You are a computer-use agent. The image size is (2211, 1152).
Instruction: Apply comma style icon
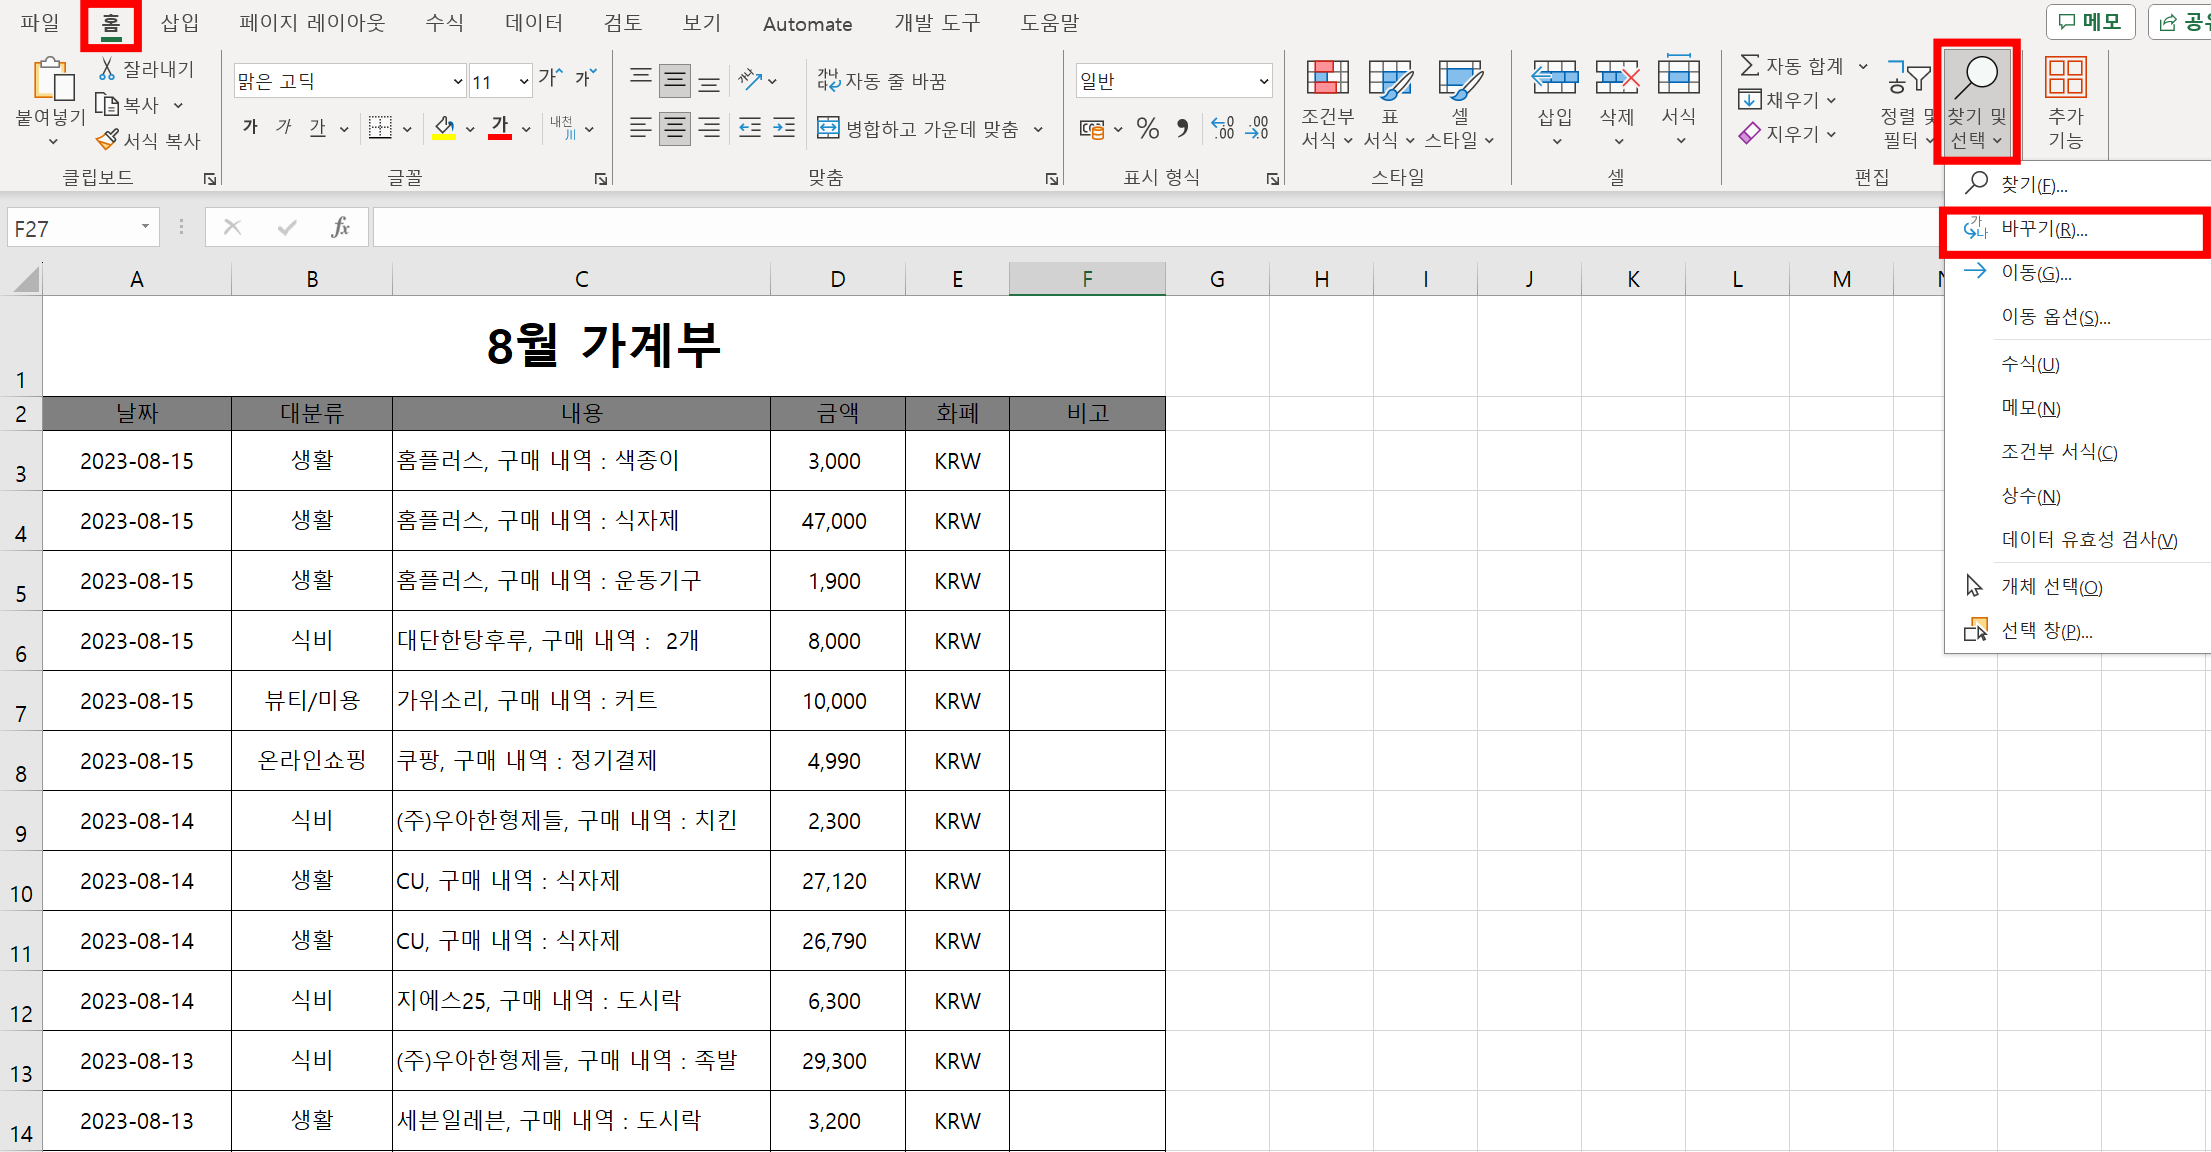pos(1183,128)
